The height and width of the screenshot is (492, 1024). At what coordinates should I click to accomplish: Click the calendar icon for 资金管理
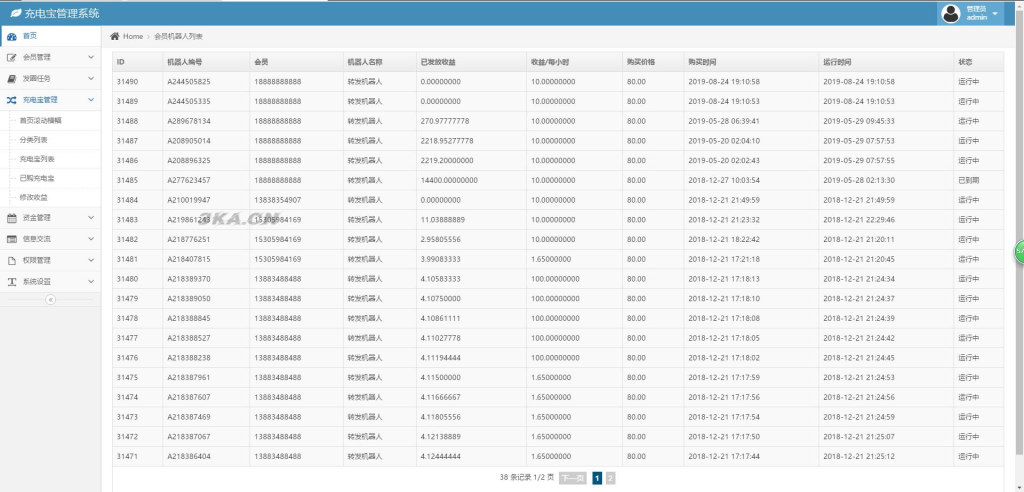(11, 217)
